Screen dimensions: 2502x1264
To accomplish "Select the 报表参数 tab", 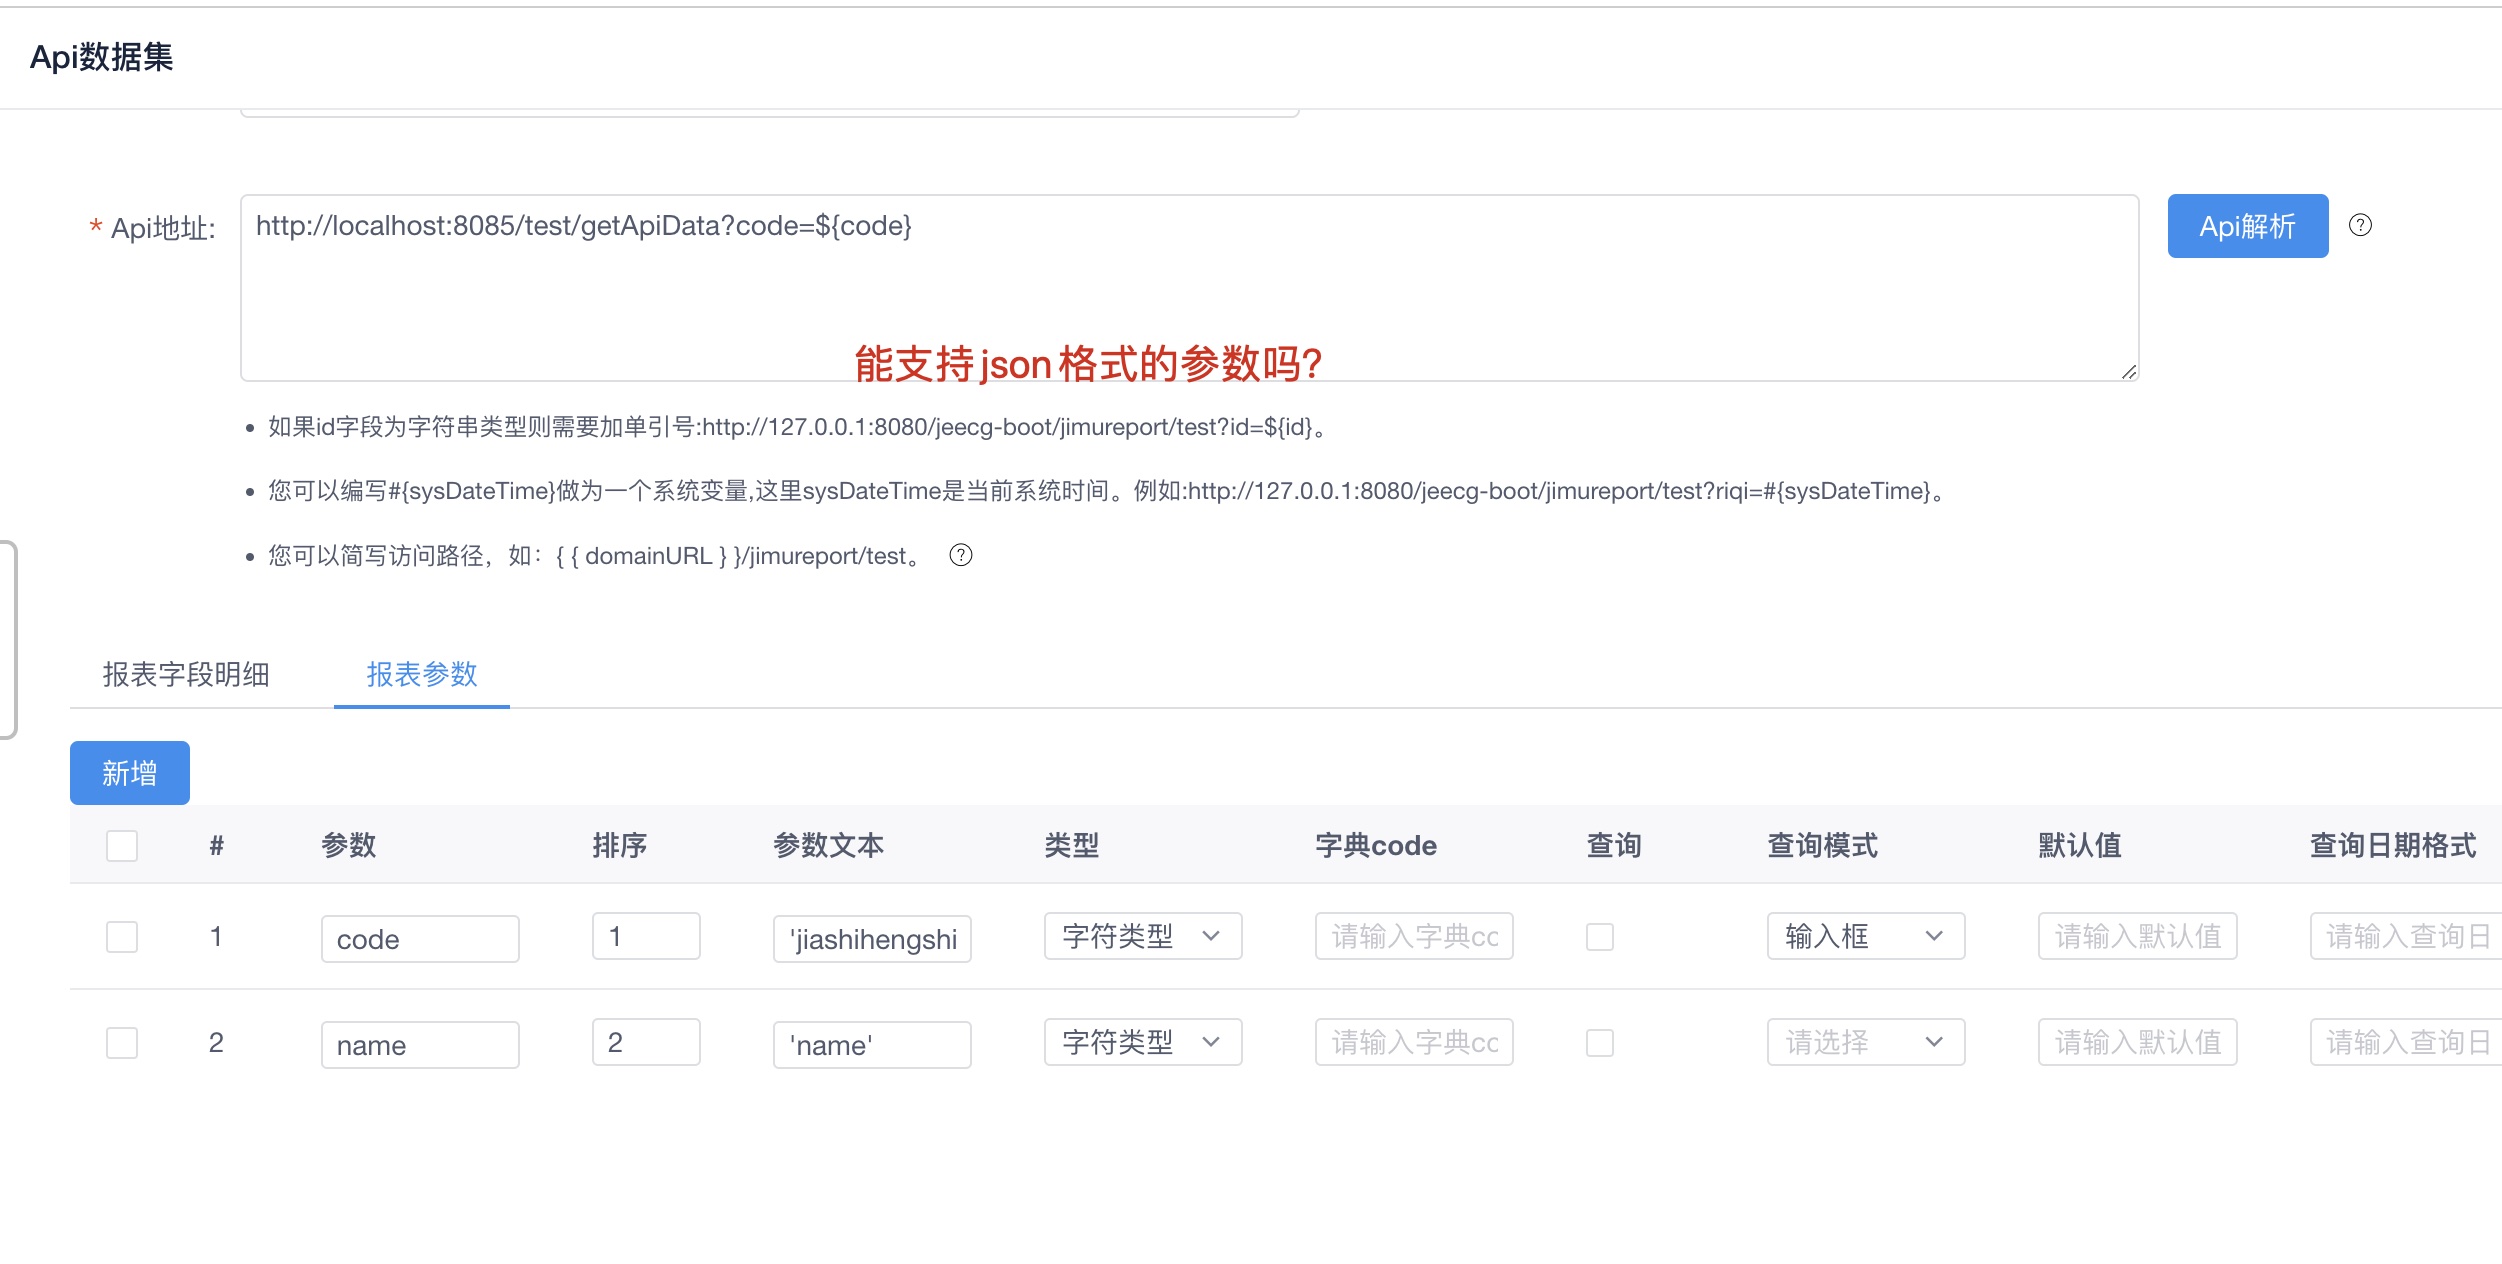I will [421, 675].
